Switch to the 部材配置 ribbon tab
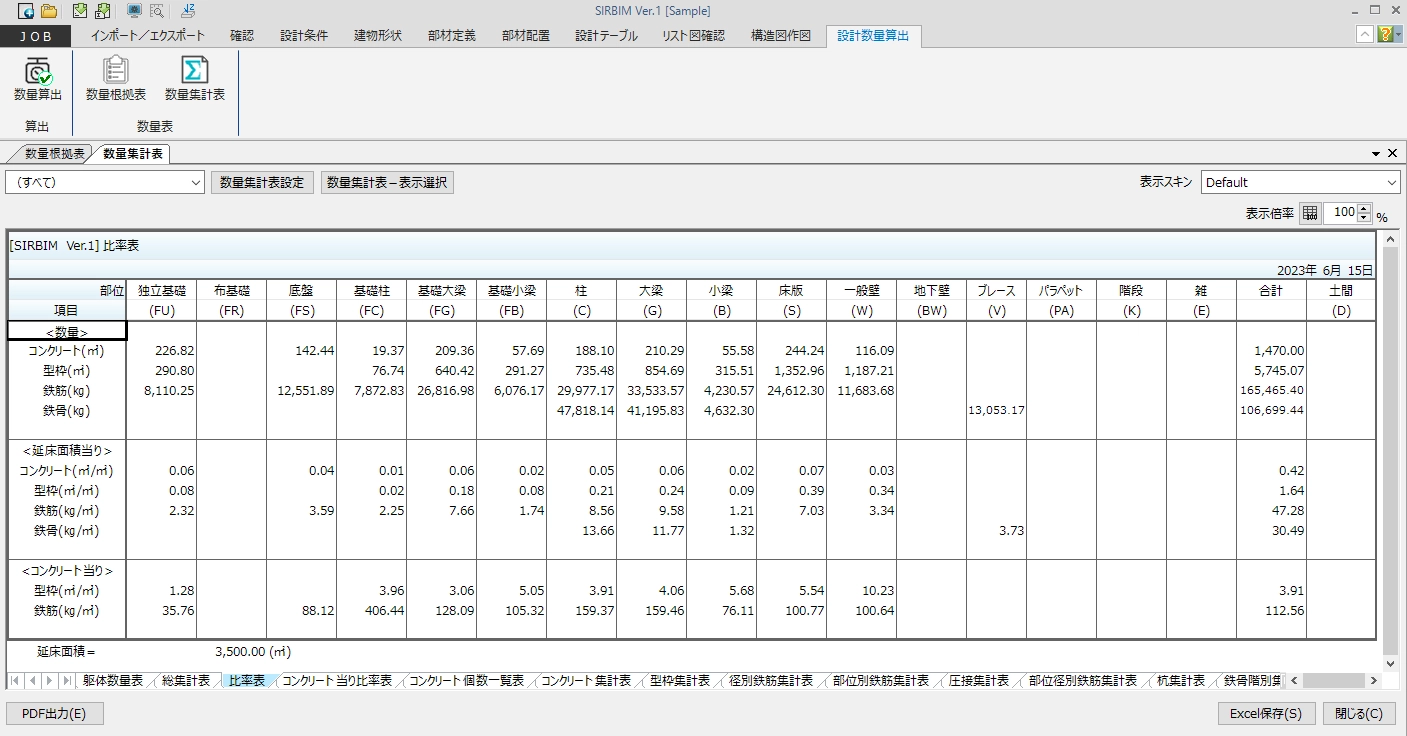This screenshot has height=736, width=1407. 526,36
